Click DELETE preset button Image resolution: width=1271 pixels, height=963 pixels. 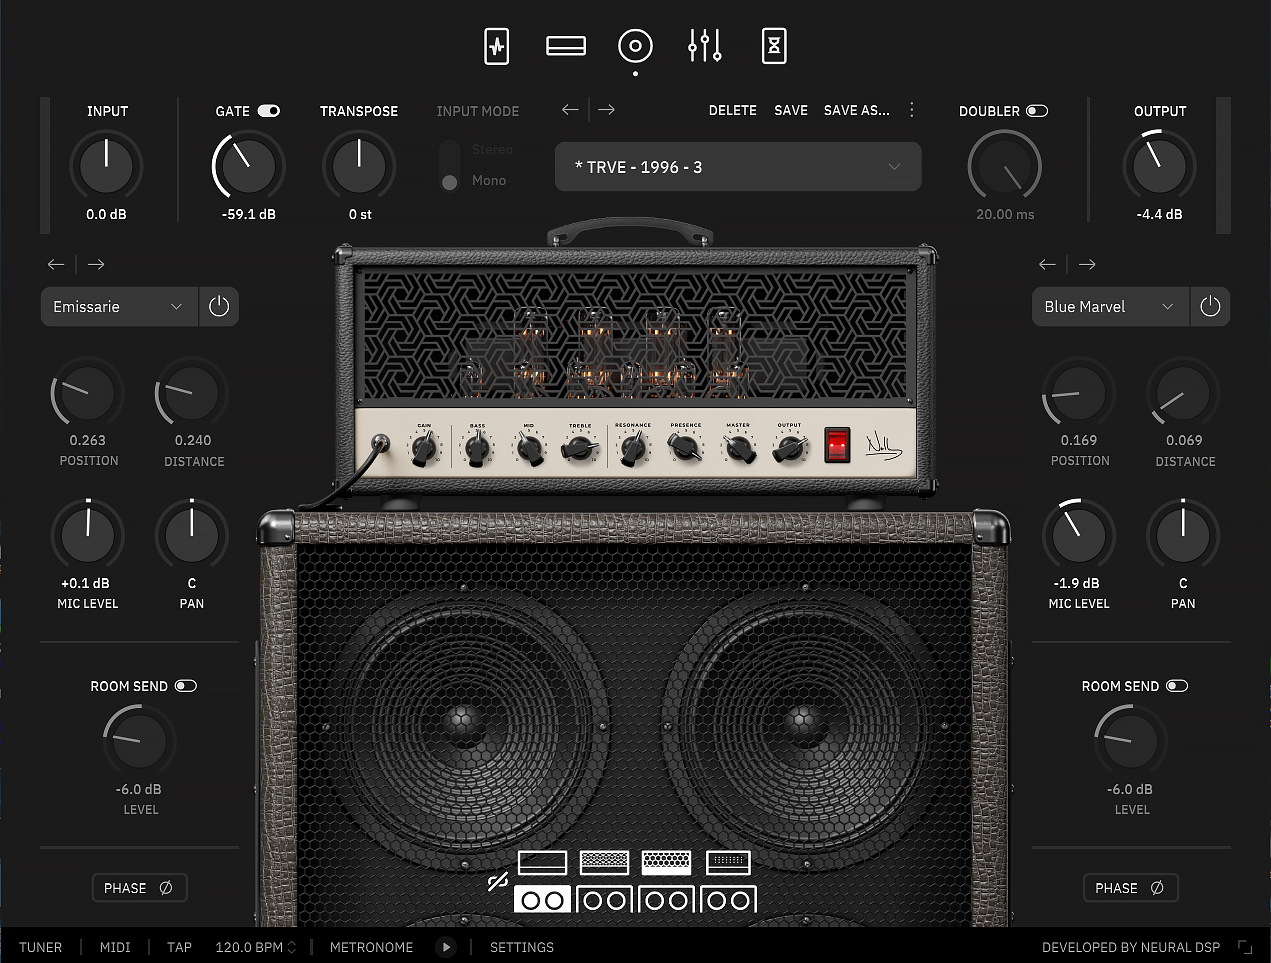733,111
